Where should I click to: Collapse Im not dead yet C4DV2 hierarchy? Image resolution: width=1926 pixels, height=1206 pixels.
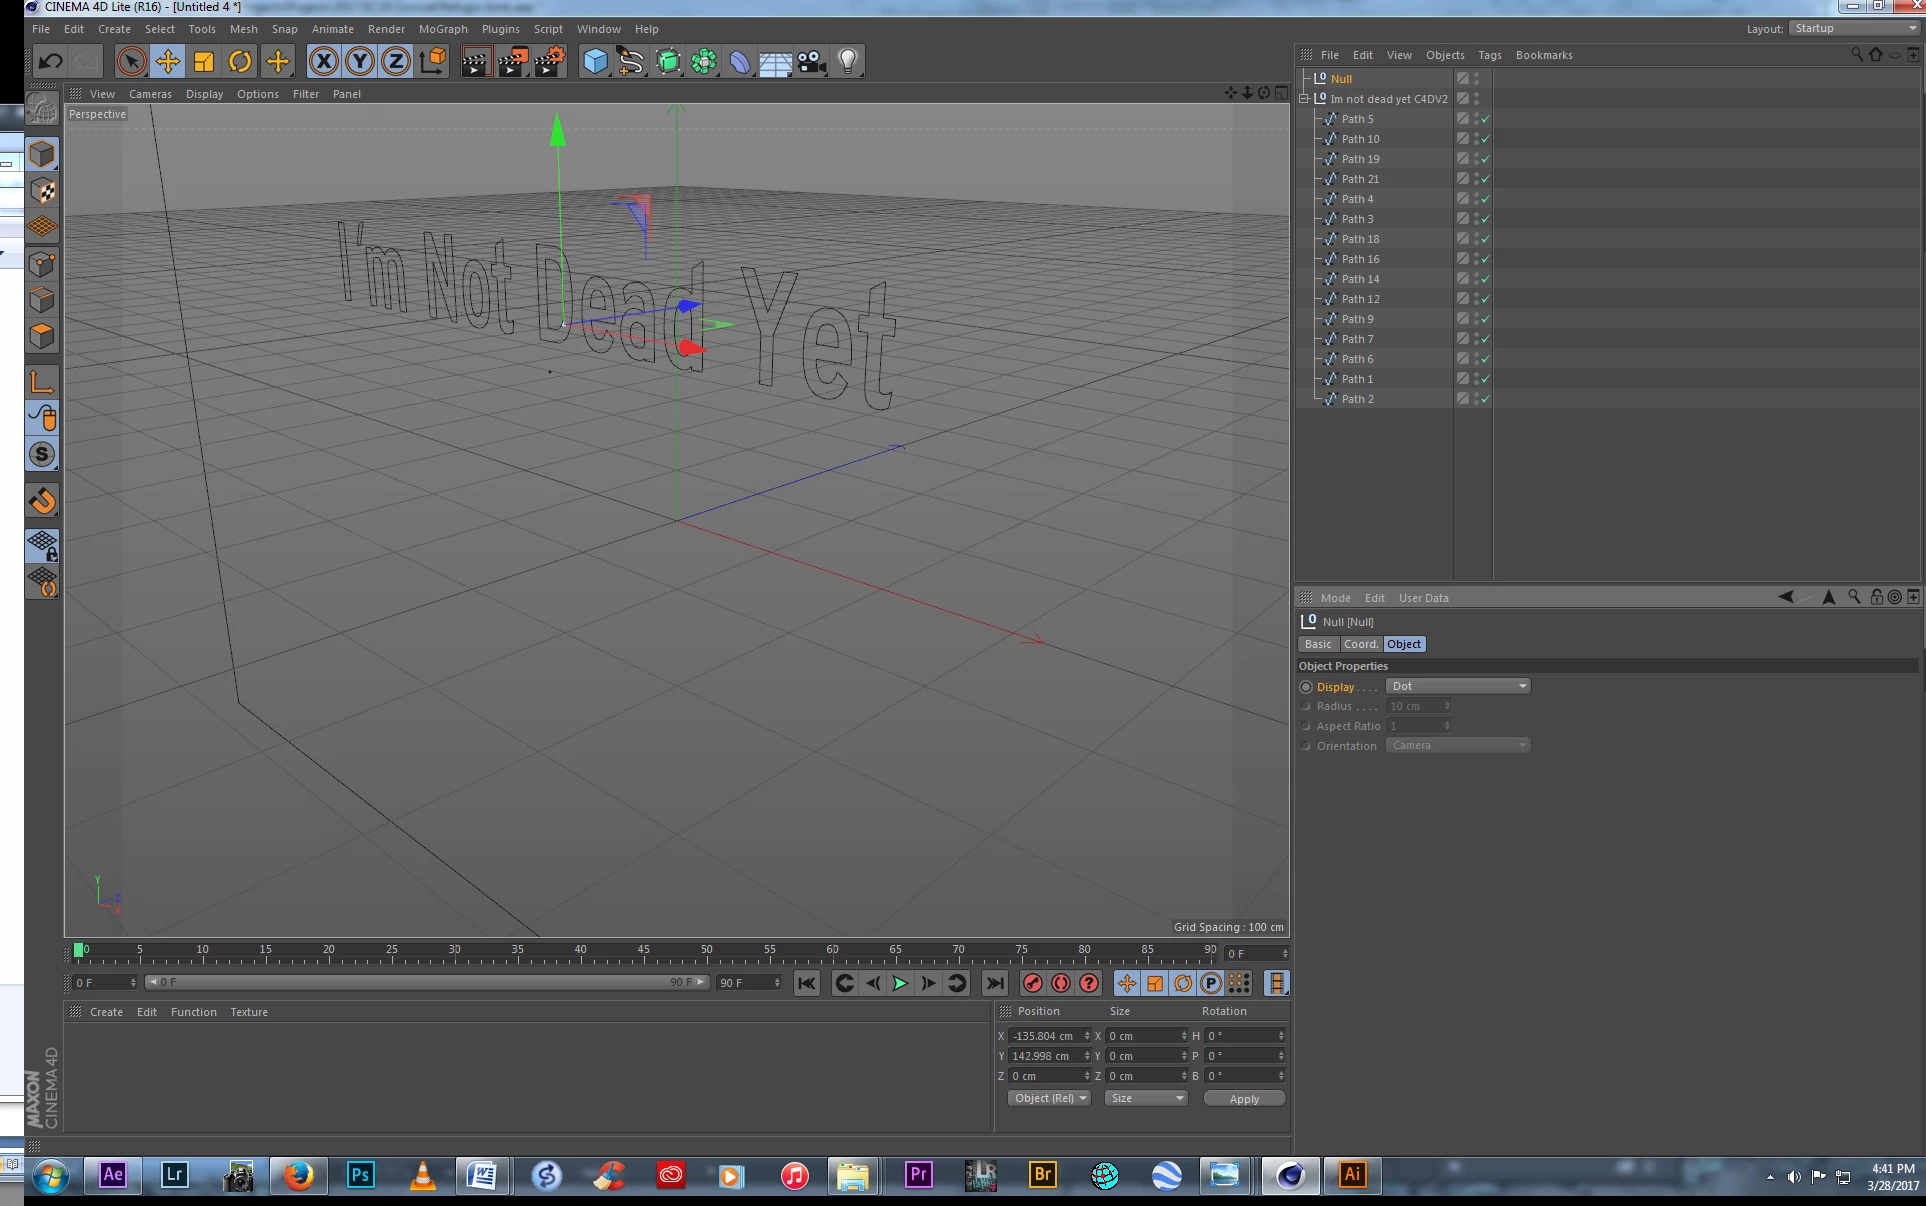point(1304,99)
